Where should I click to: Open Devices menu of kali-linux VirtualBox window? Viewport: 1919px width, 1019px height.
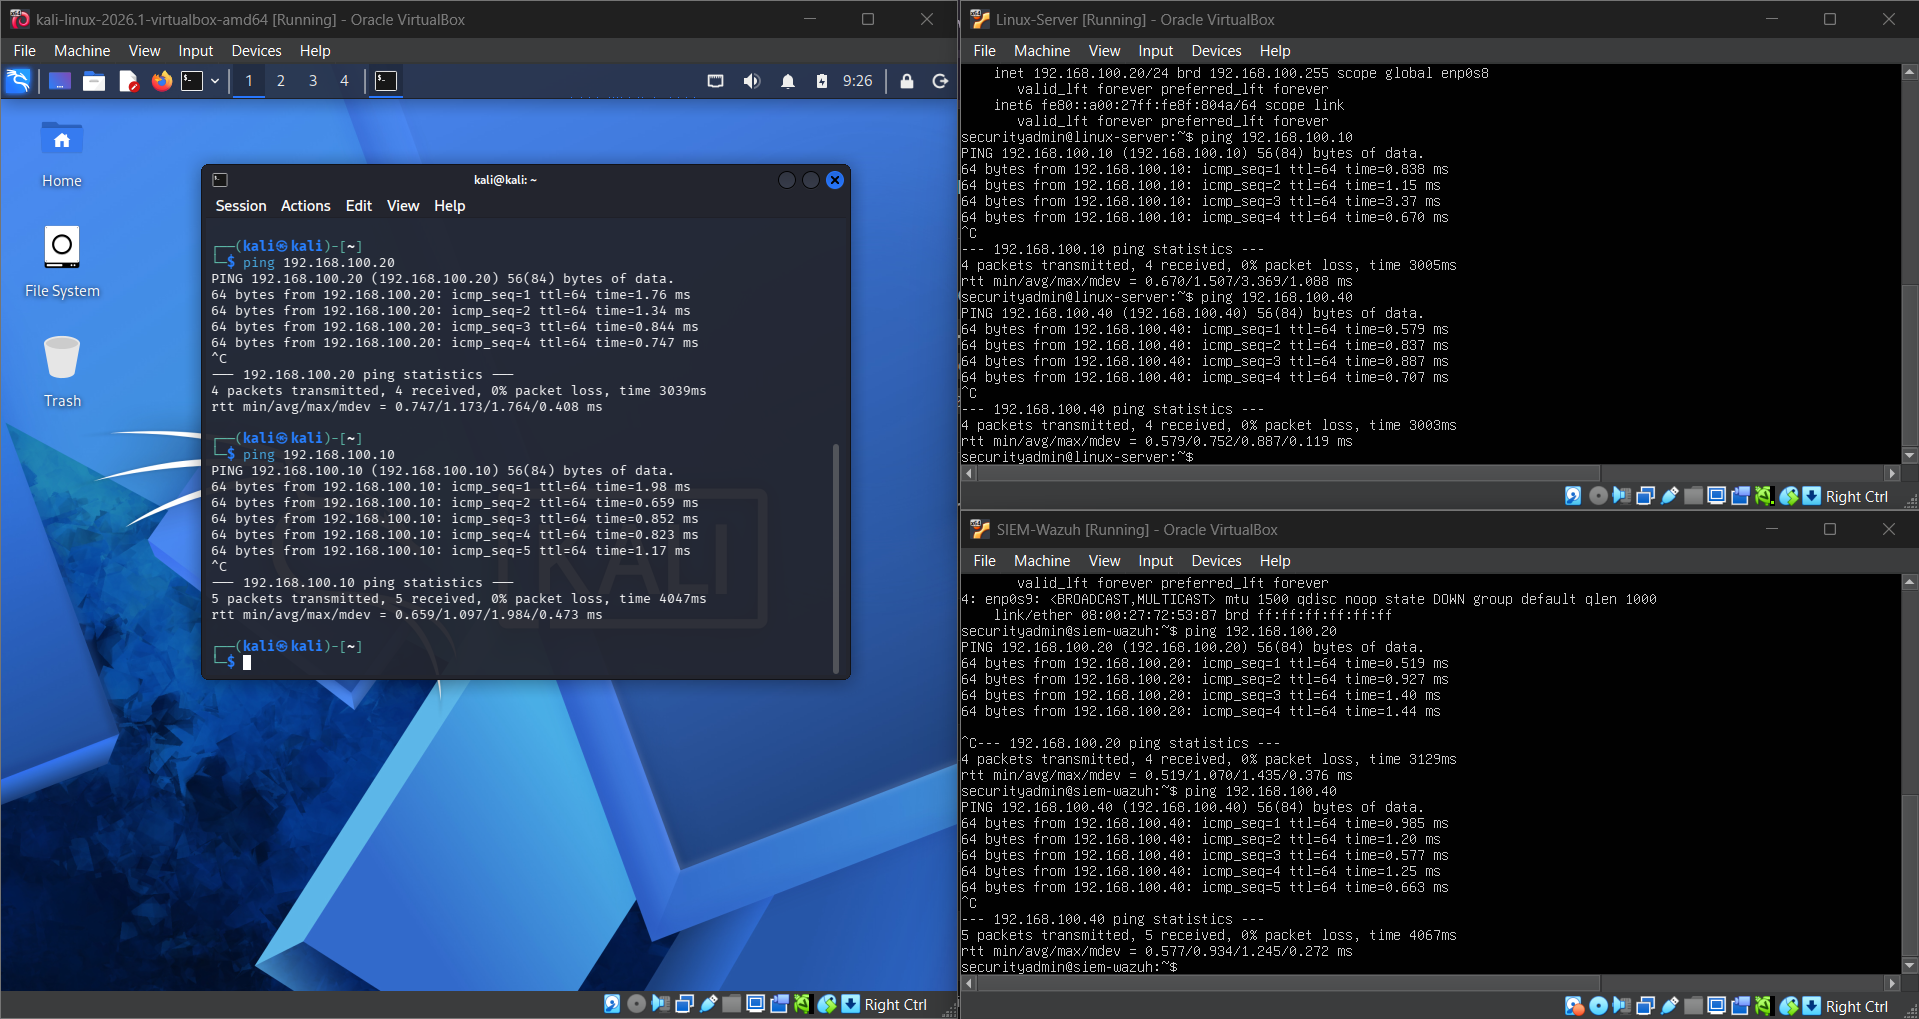coord(256,51)
